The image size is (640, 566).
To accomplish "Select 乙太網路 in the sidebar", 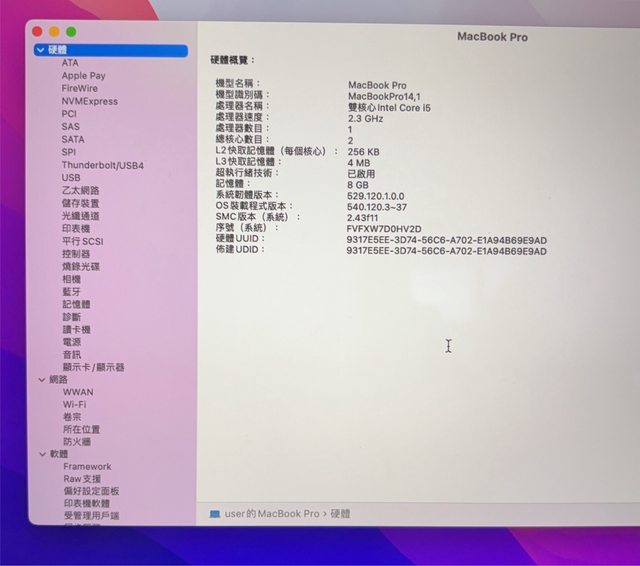I will [x=80, y=191].
